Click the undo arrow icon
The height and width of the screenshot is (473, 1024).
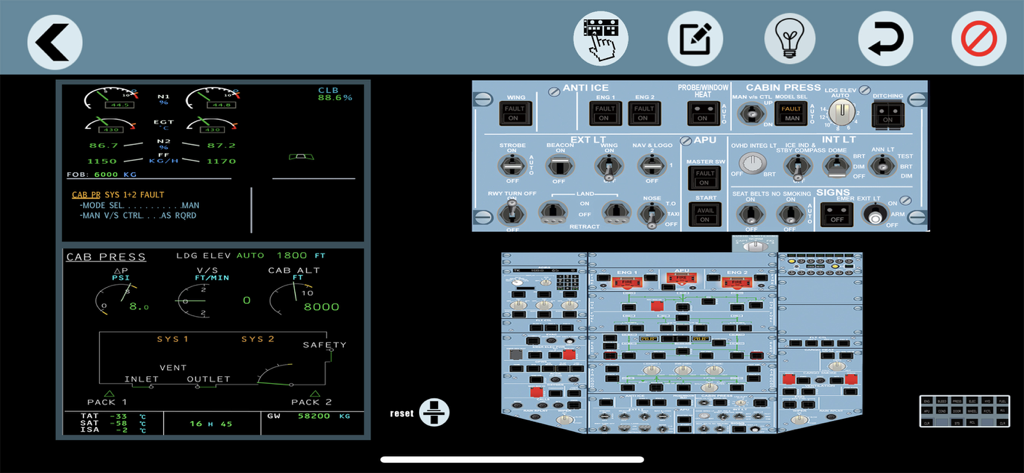pos(885,40)
